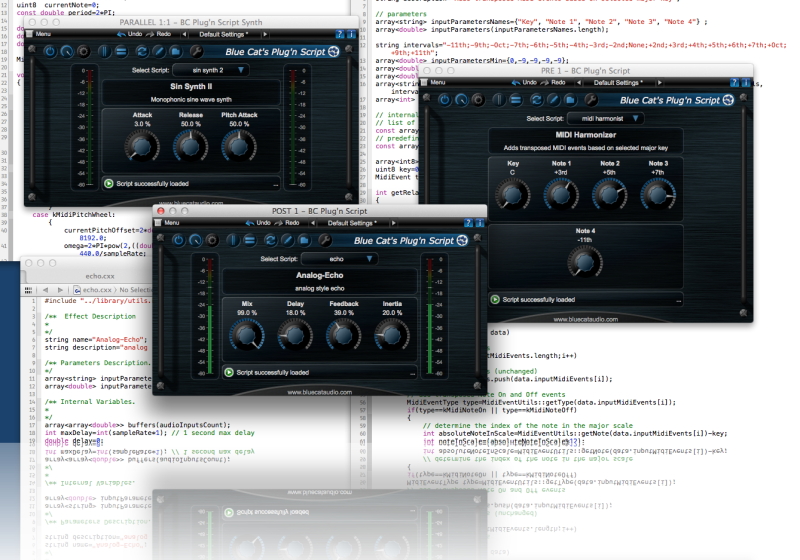Click the Note 4 knob in MIDI Harmonizer
This screenshot has height=560, width=800.
pos(585,262)
